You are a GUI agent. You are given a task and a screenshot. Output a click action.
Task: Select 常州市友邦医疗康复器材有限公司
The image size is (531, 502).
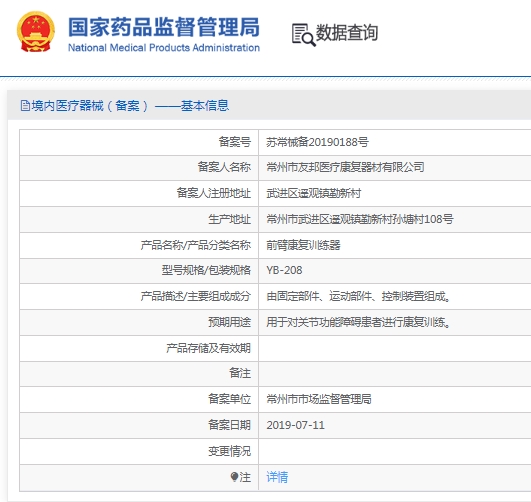[345, 167]
